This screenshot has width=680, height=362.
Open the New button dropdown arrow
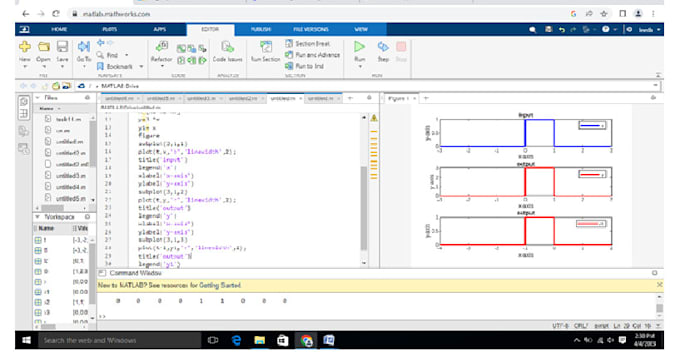click(25, 67)
